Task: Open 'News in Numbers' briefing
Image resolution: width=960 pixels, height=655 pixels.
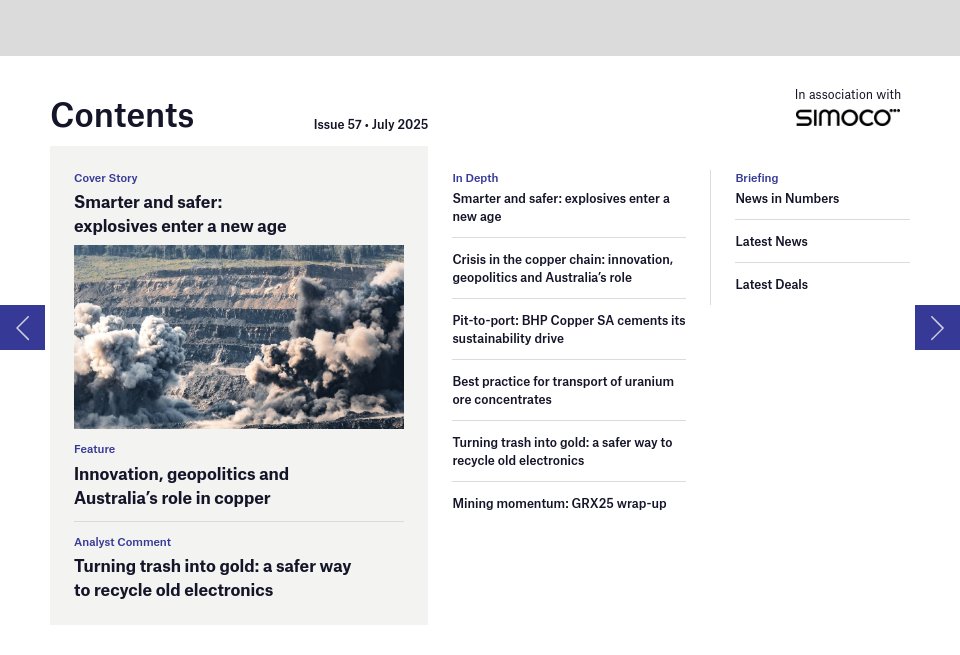Action: (x=787, y=198)
